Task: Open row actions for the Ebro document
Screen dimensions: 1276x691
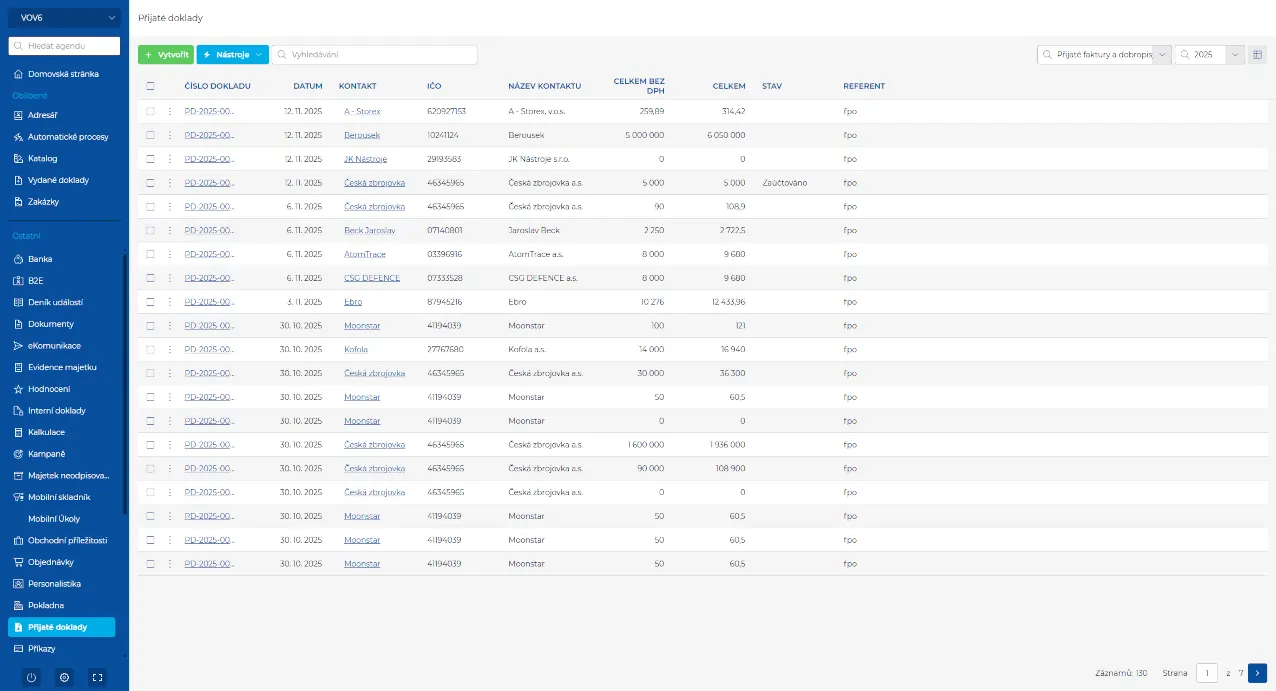Action: (x=170, y=302)
